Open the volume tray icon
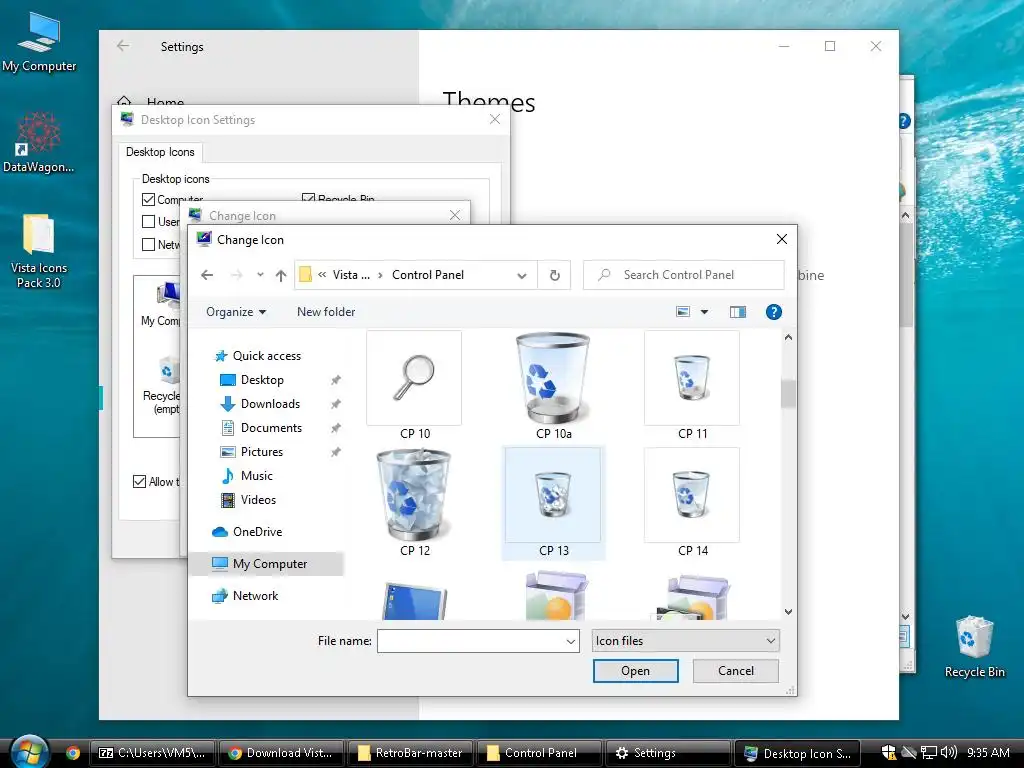 click(949, 752)
